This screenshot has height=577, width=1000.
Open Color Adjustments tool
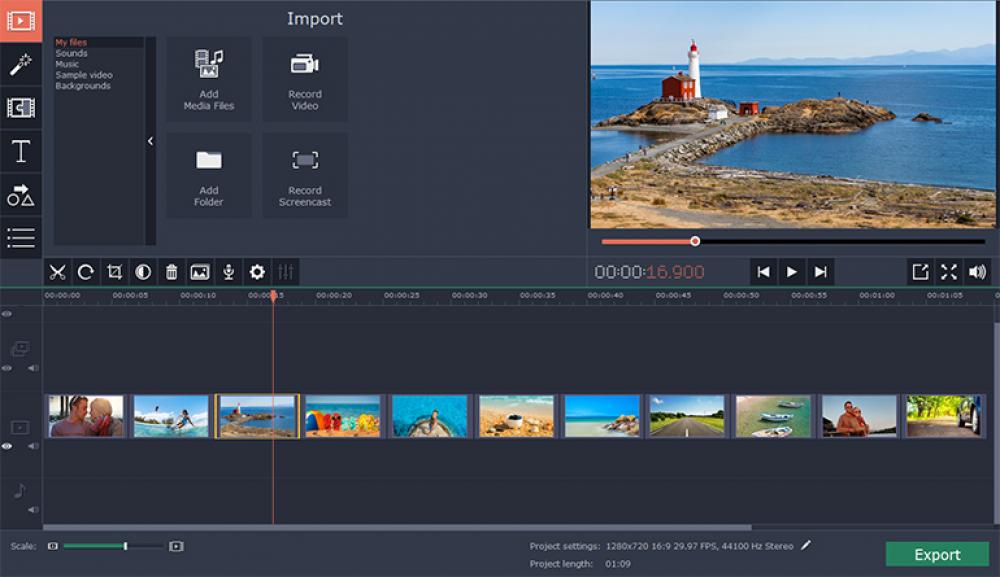click(144, 270)
